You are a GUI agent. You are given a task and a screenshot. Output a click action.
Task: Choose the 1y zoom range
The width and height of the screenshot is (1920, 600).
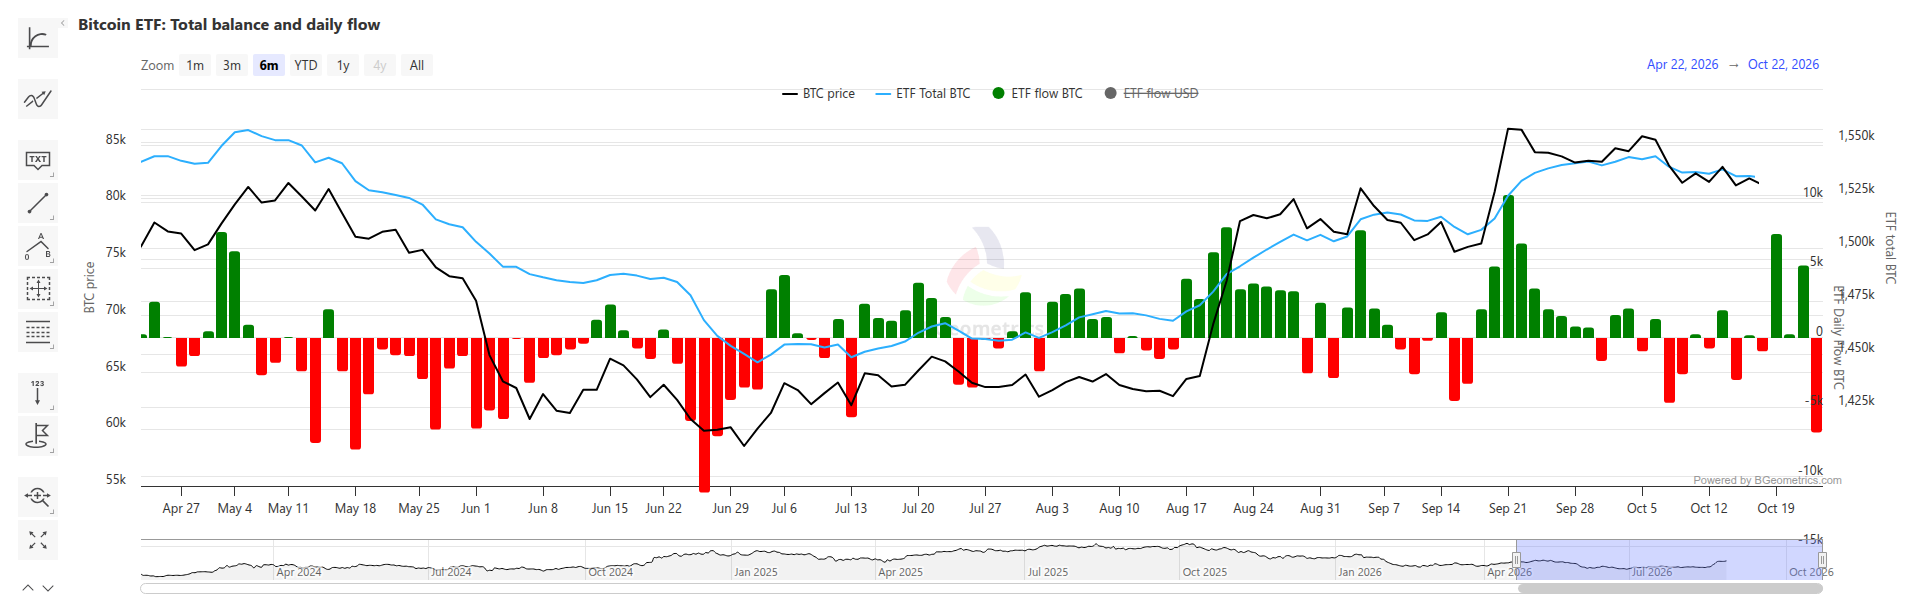(x=343, y=65)
